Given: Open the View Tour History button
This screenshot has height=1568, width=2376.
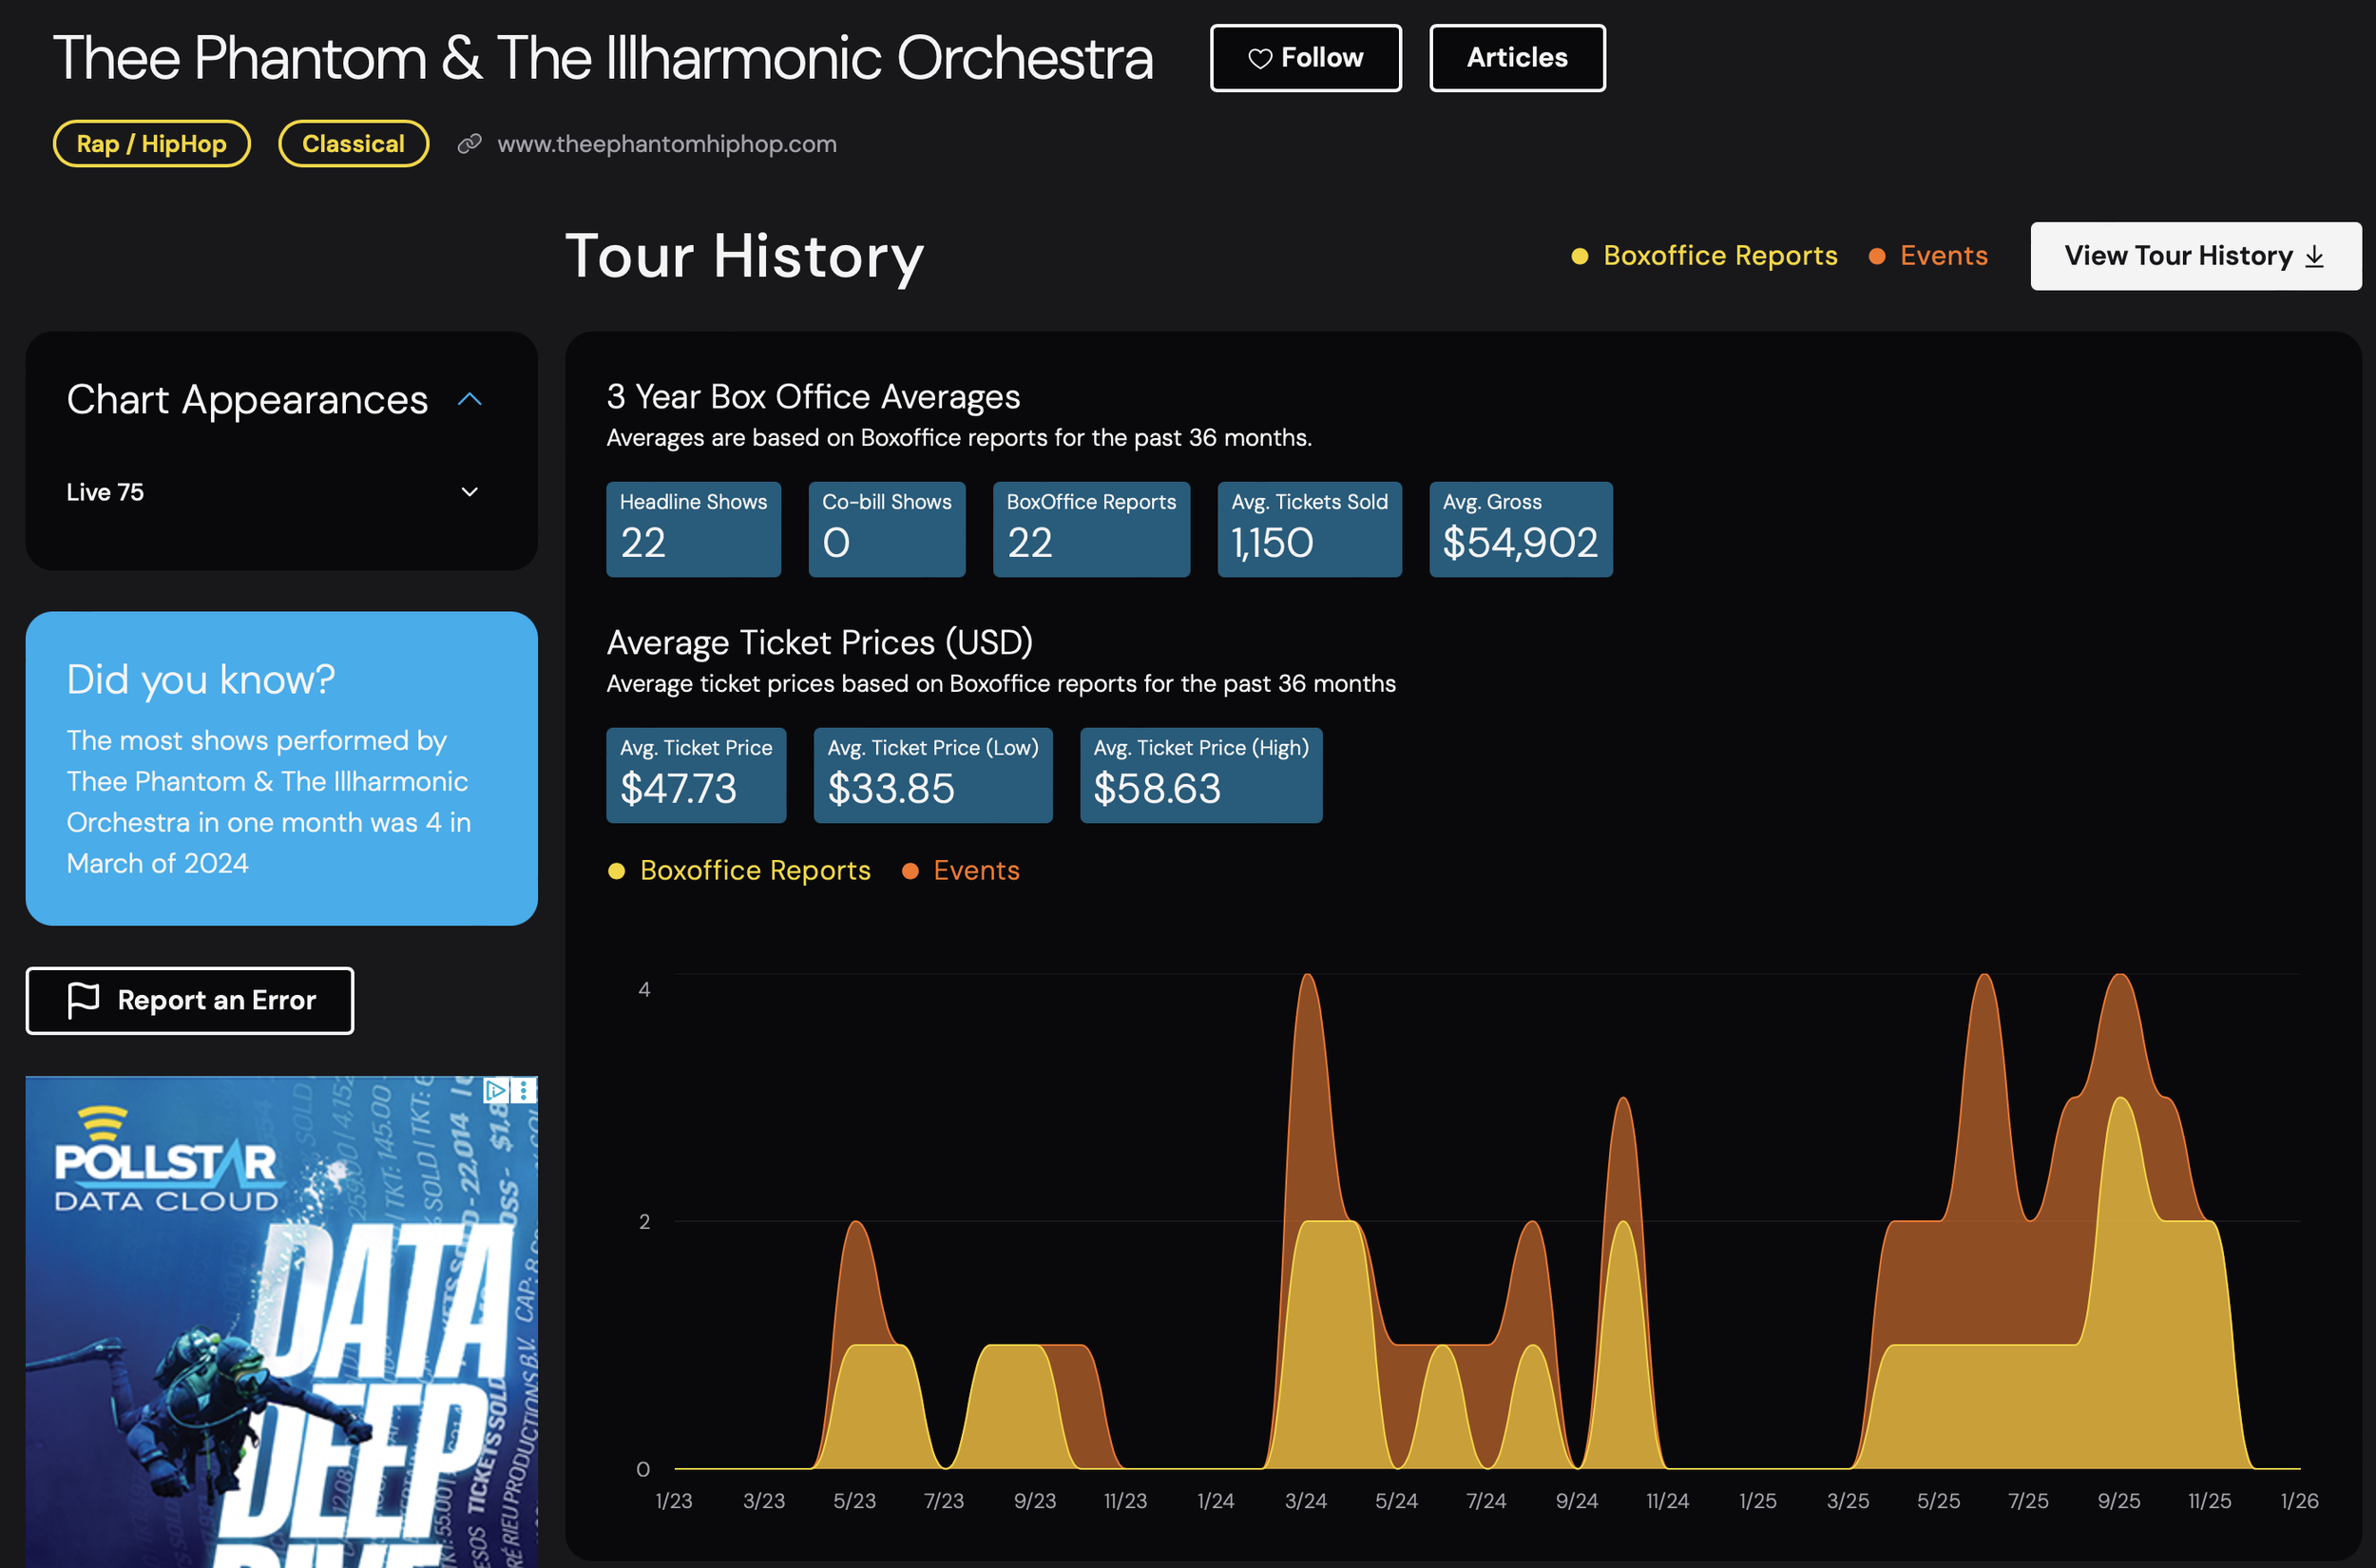Looking at the screenshot, I should (x=2178, y=257).
